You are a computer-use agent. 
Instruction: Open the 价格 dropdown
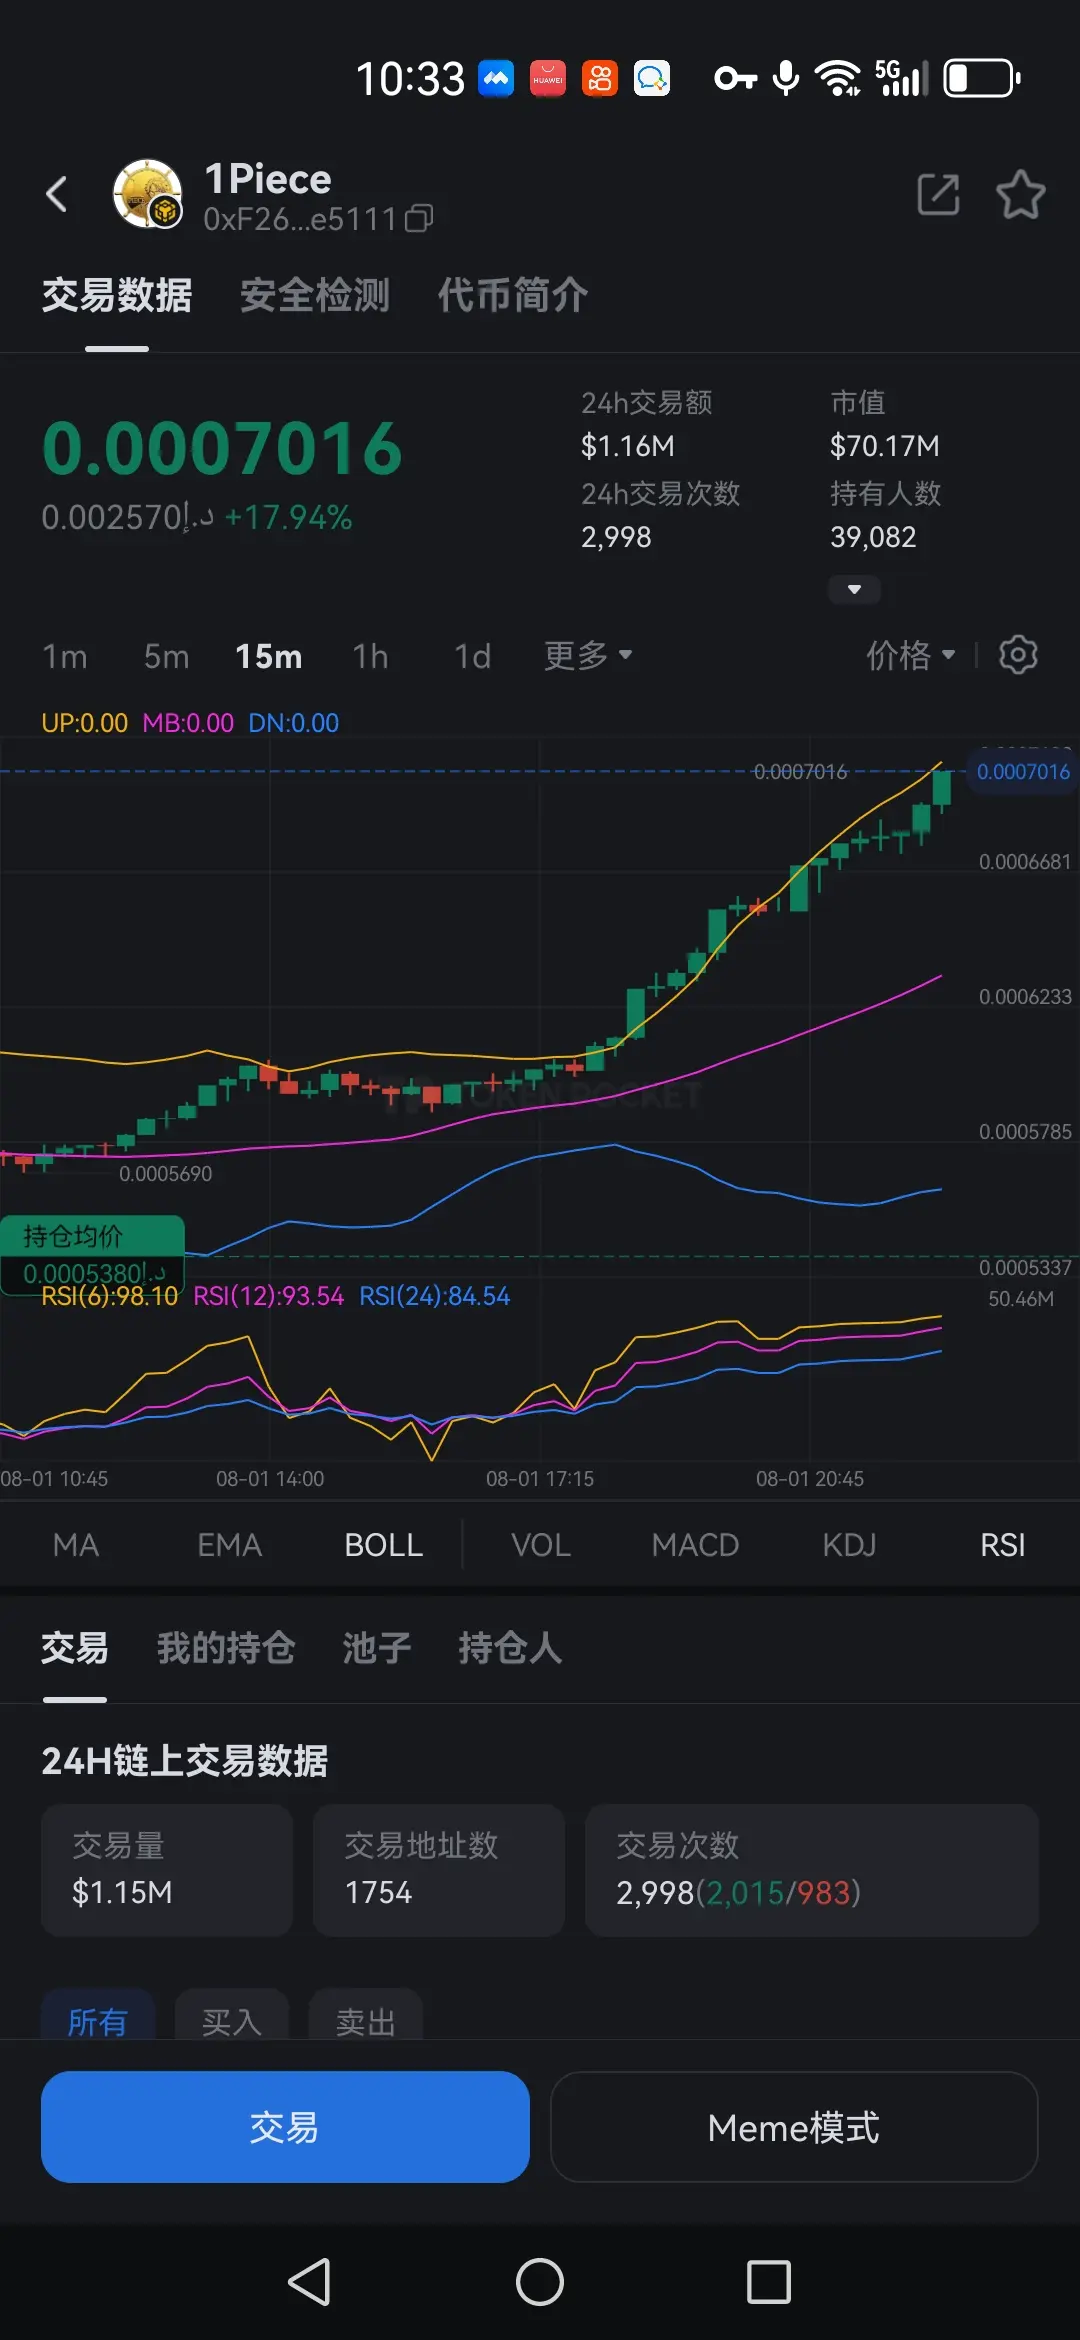pos(910,655)
